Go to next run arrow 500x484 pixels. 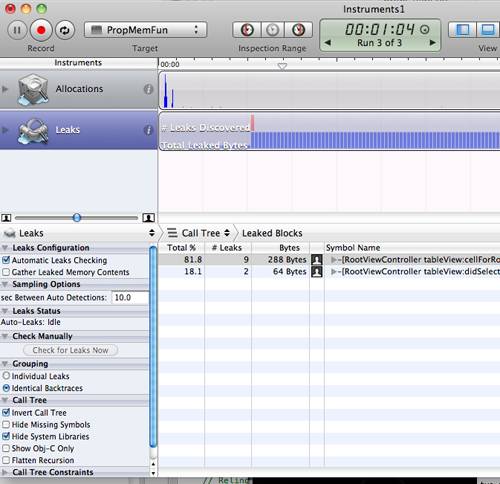point(432,42)
